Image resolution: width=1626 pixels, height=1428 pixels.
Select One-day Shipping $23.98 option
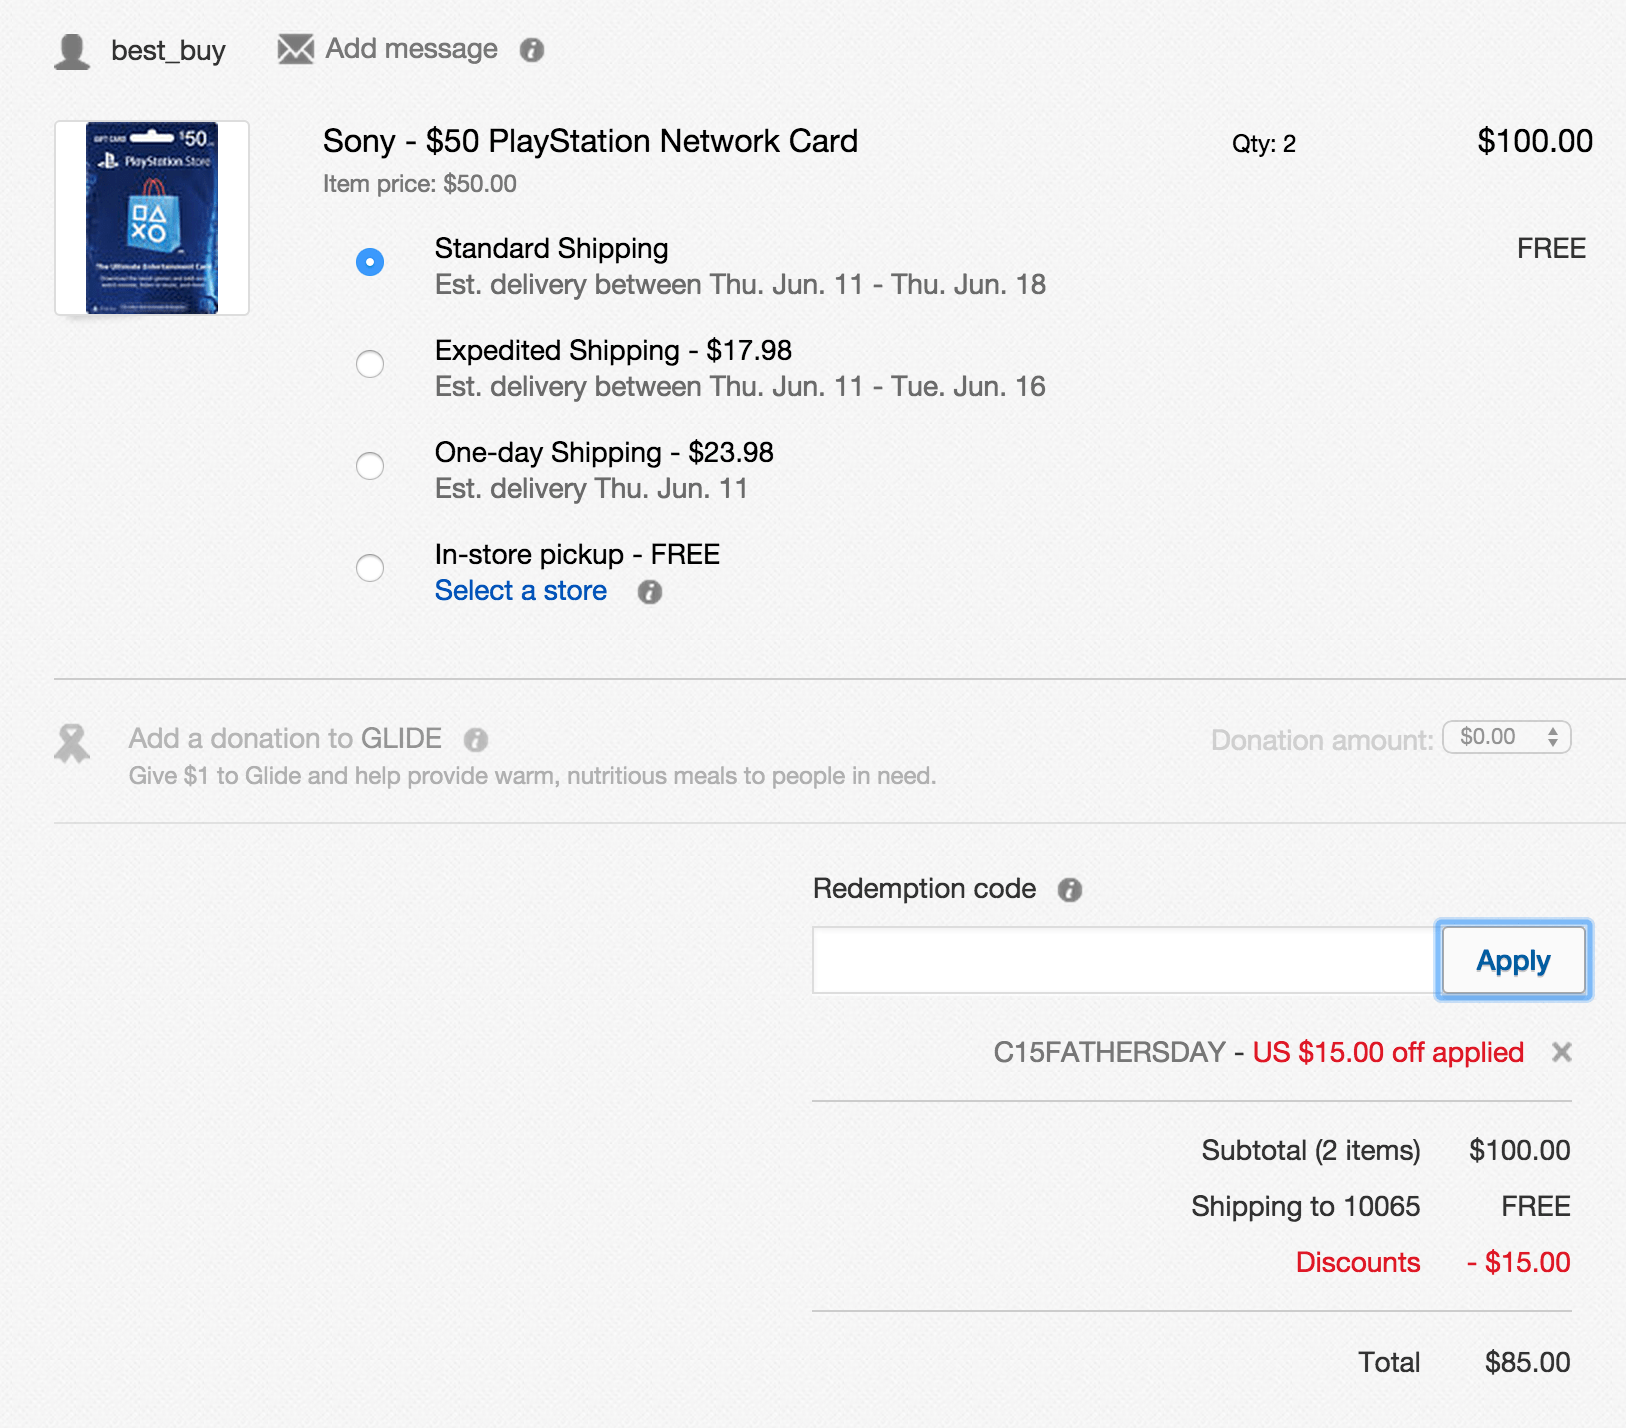pyautogui.click(x=370, y=466)
